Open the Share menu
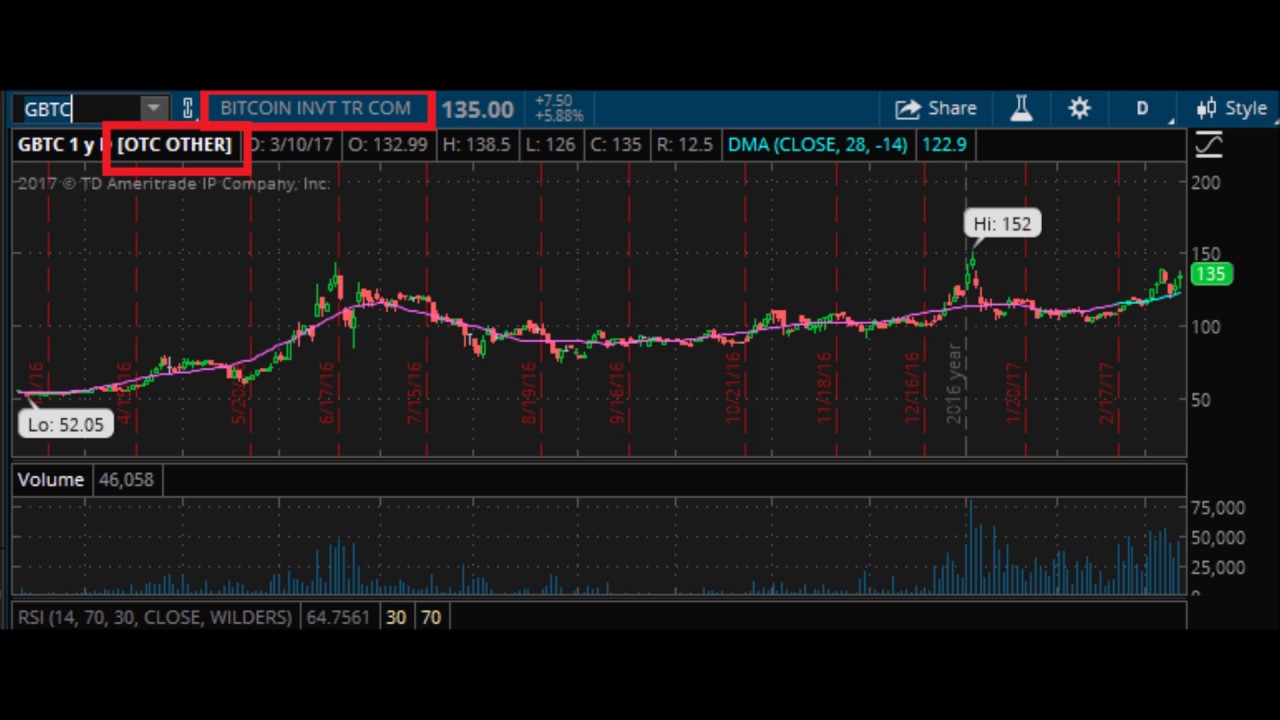 pos(936,108)
